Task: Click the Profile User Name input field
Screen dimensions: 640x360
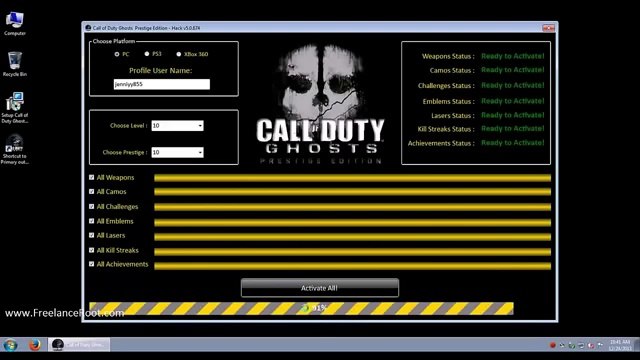Action: (x=162, y=84)
